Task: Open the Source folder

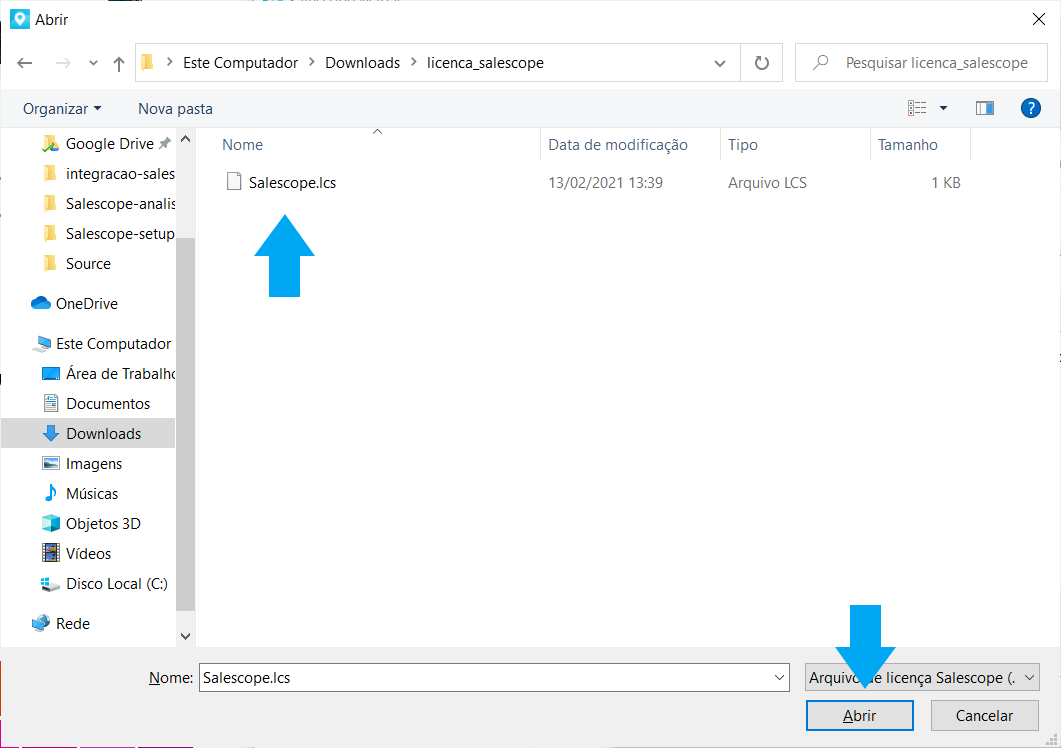Action: (88, 264)
